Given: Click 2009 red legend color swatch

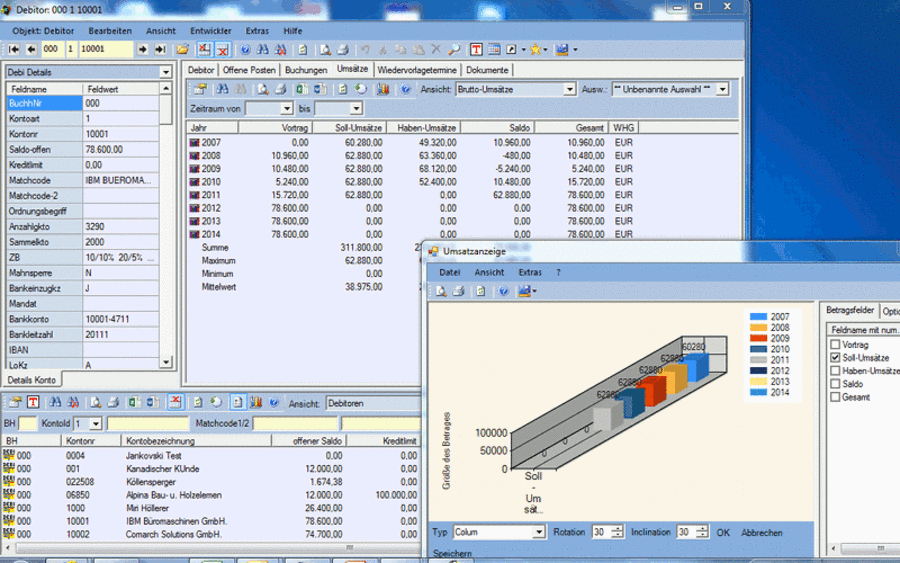Looking at the screenshot, I should tap(758, 338).
